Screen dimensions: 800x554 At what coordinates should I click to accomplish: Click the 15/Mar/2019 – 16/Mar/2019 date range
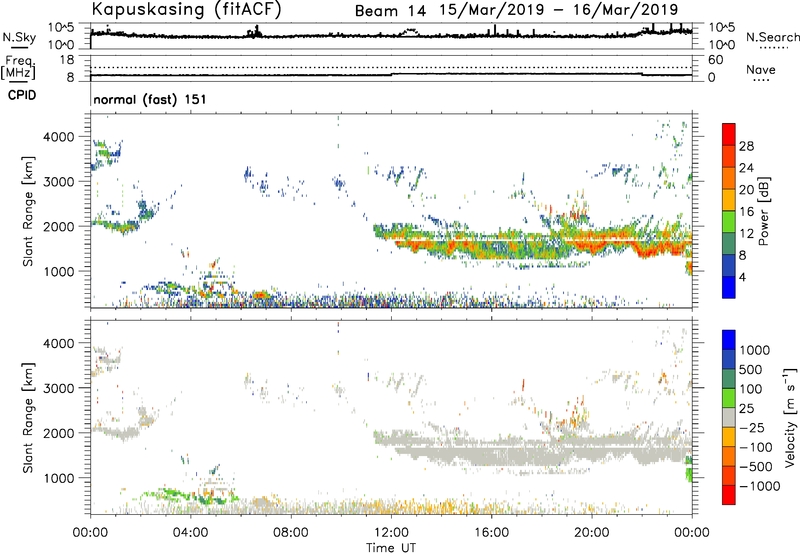[559, 10]
